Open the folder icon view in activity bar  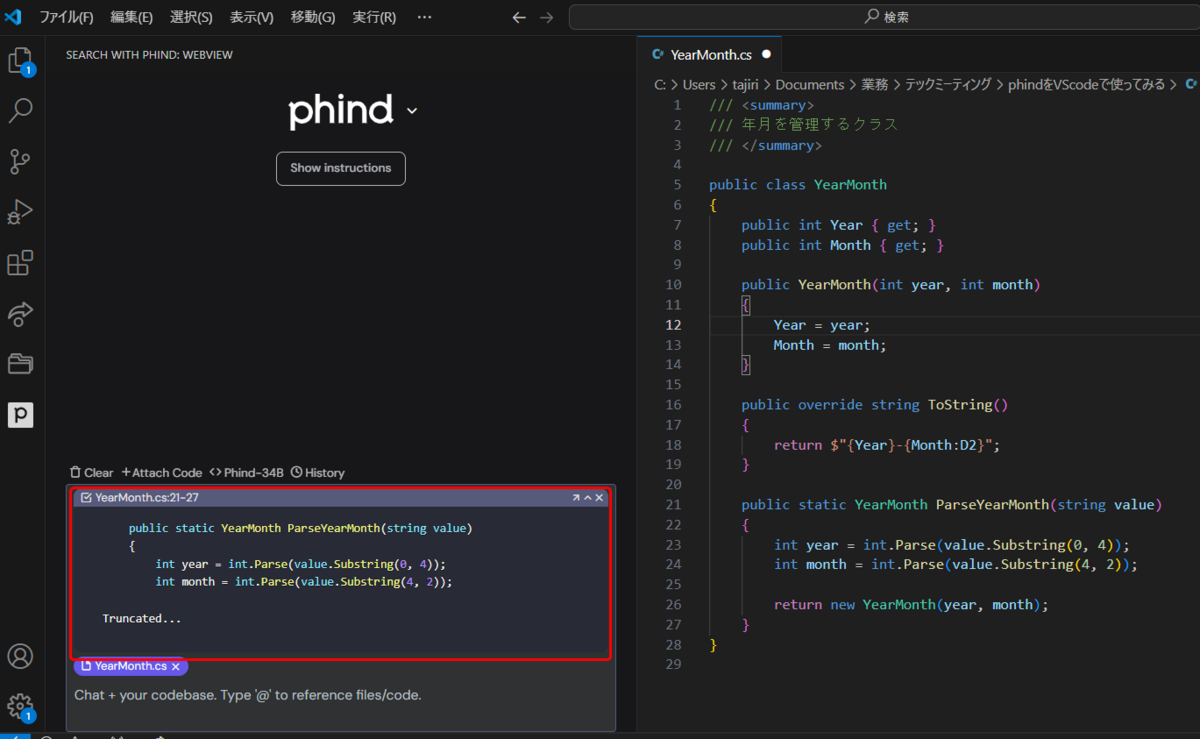[x=21, y=363]
